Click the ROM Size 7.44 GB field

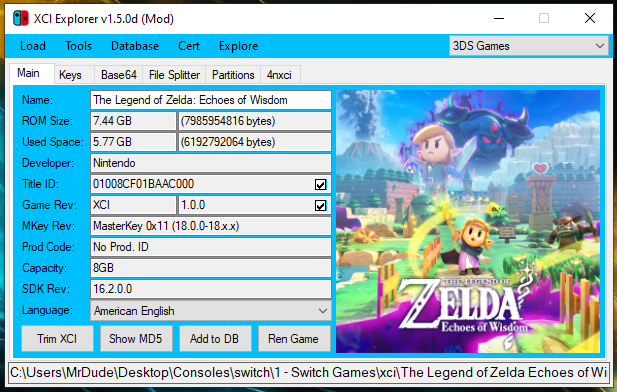[x=133, y=121]
